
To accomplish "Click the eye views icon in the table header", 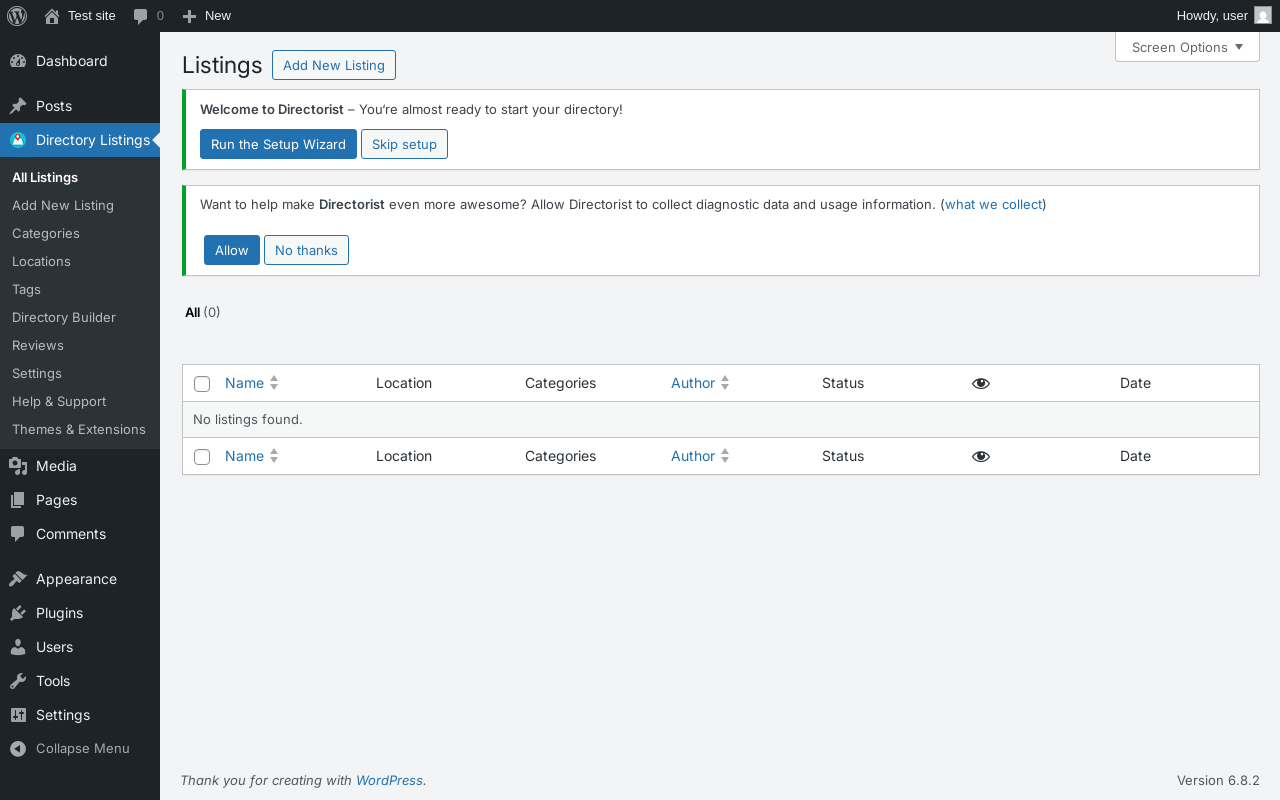I will click(x=981, y=383).
